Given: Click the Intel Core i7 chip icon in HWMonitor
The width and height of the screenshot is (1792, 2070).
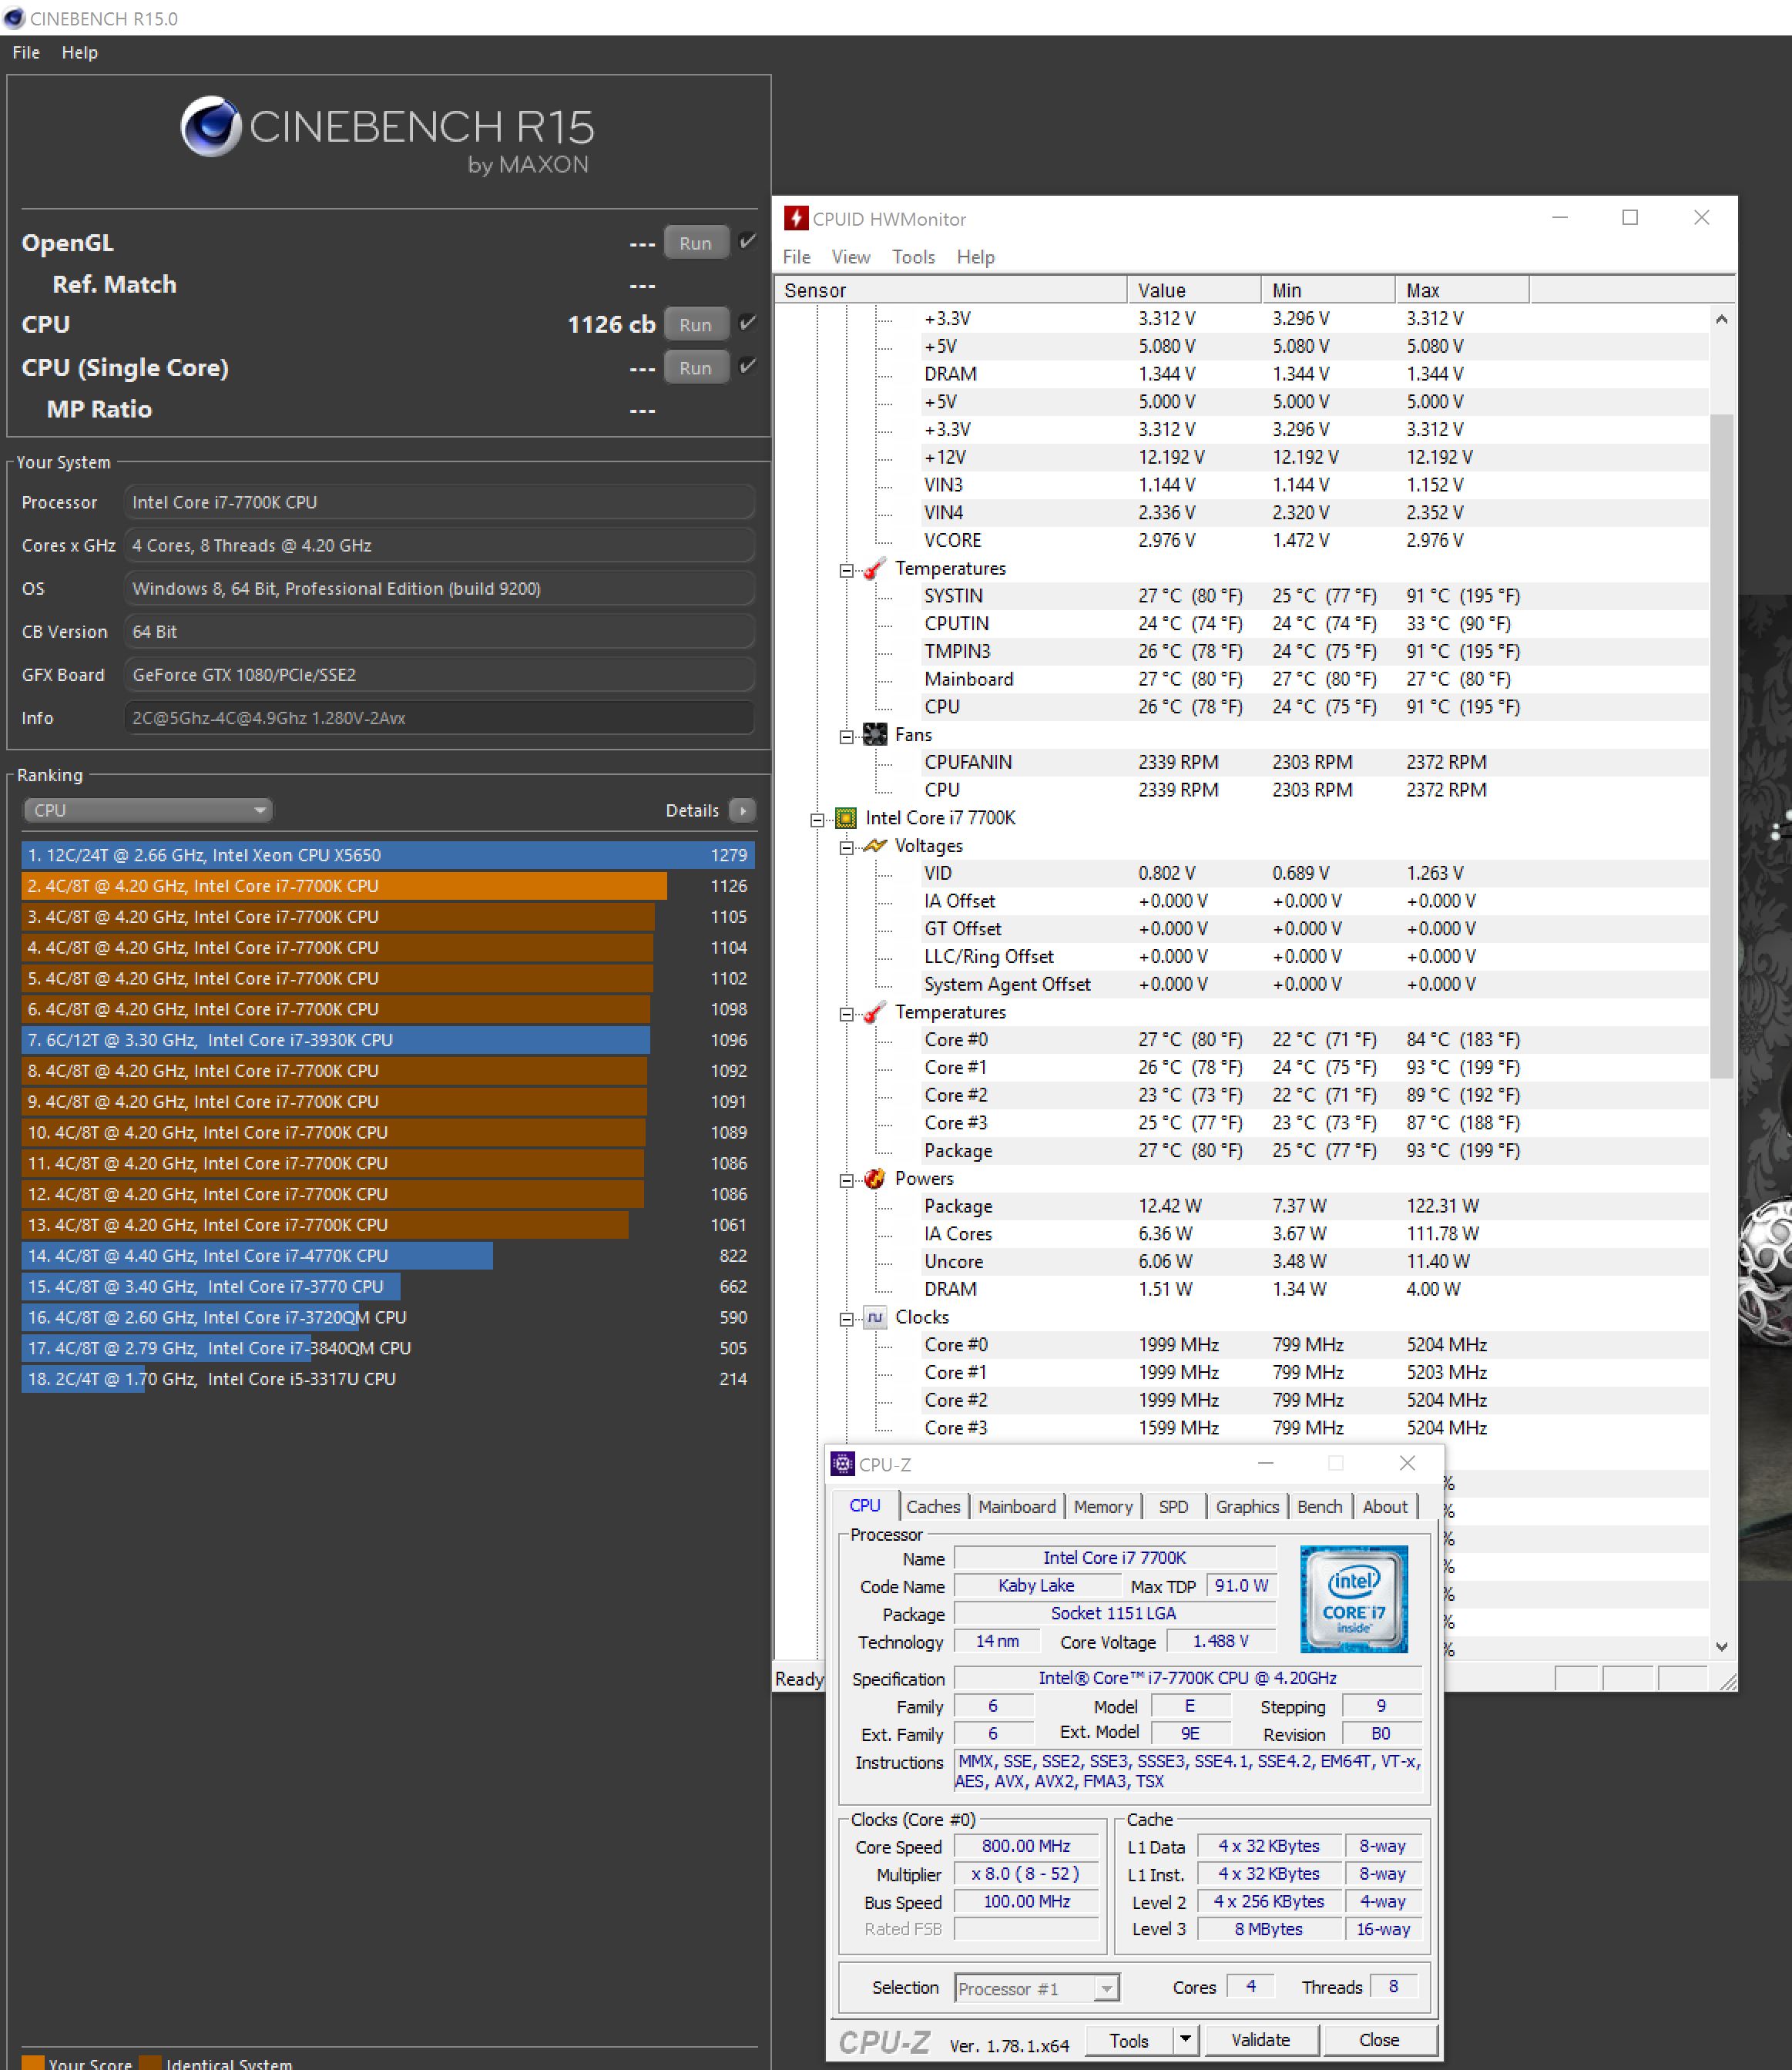Looking at the screenshot, I should (x=846, y=818).
